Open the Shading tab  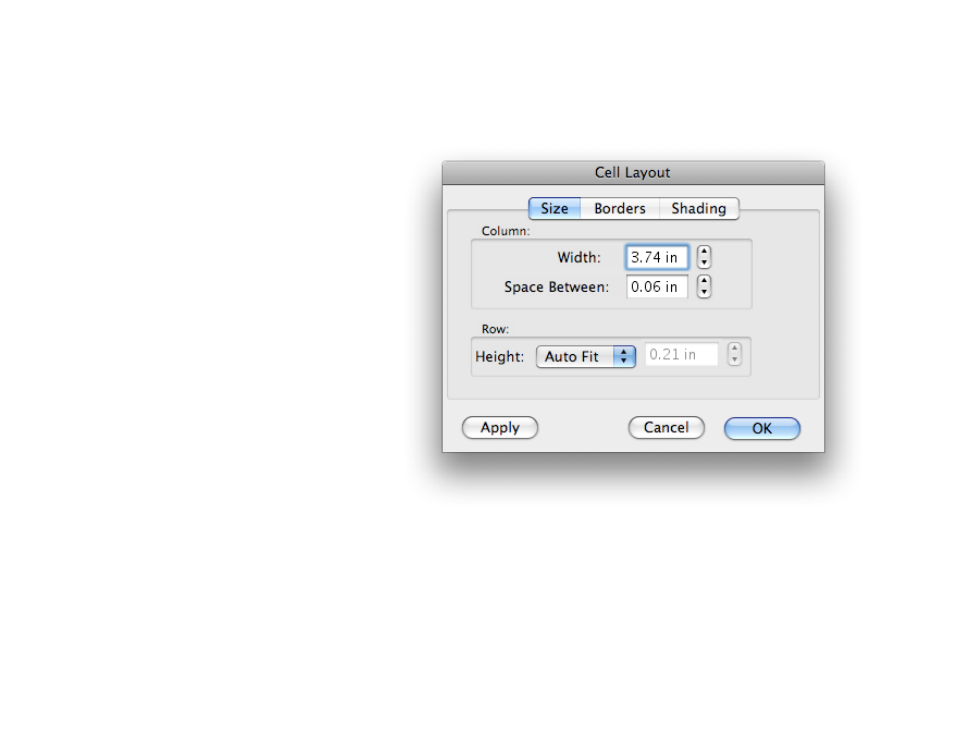tap(698, 208)
